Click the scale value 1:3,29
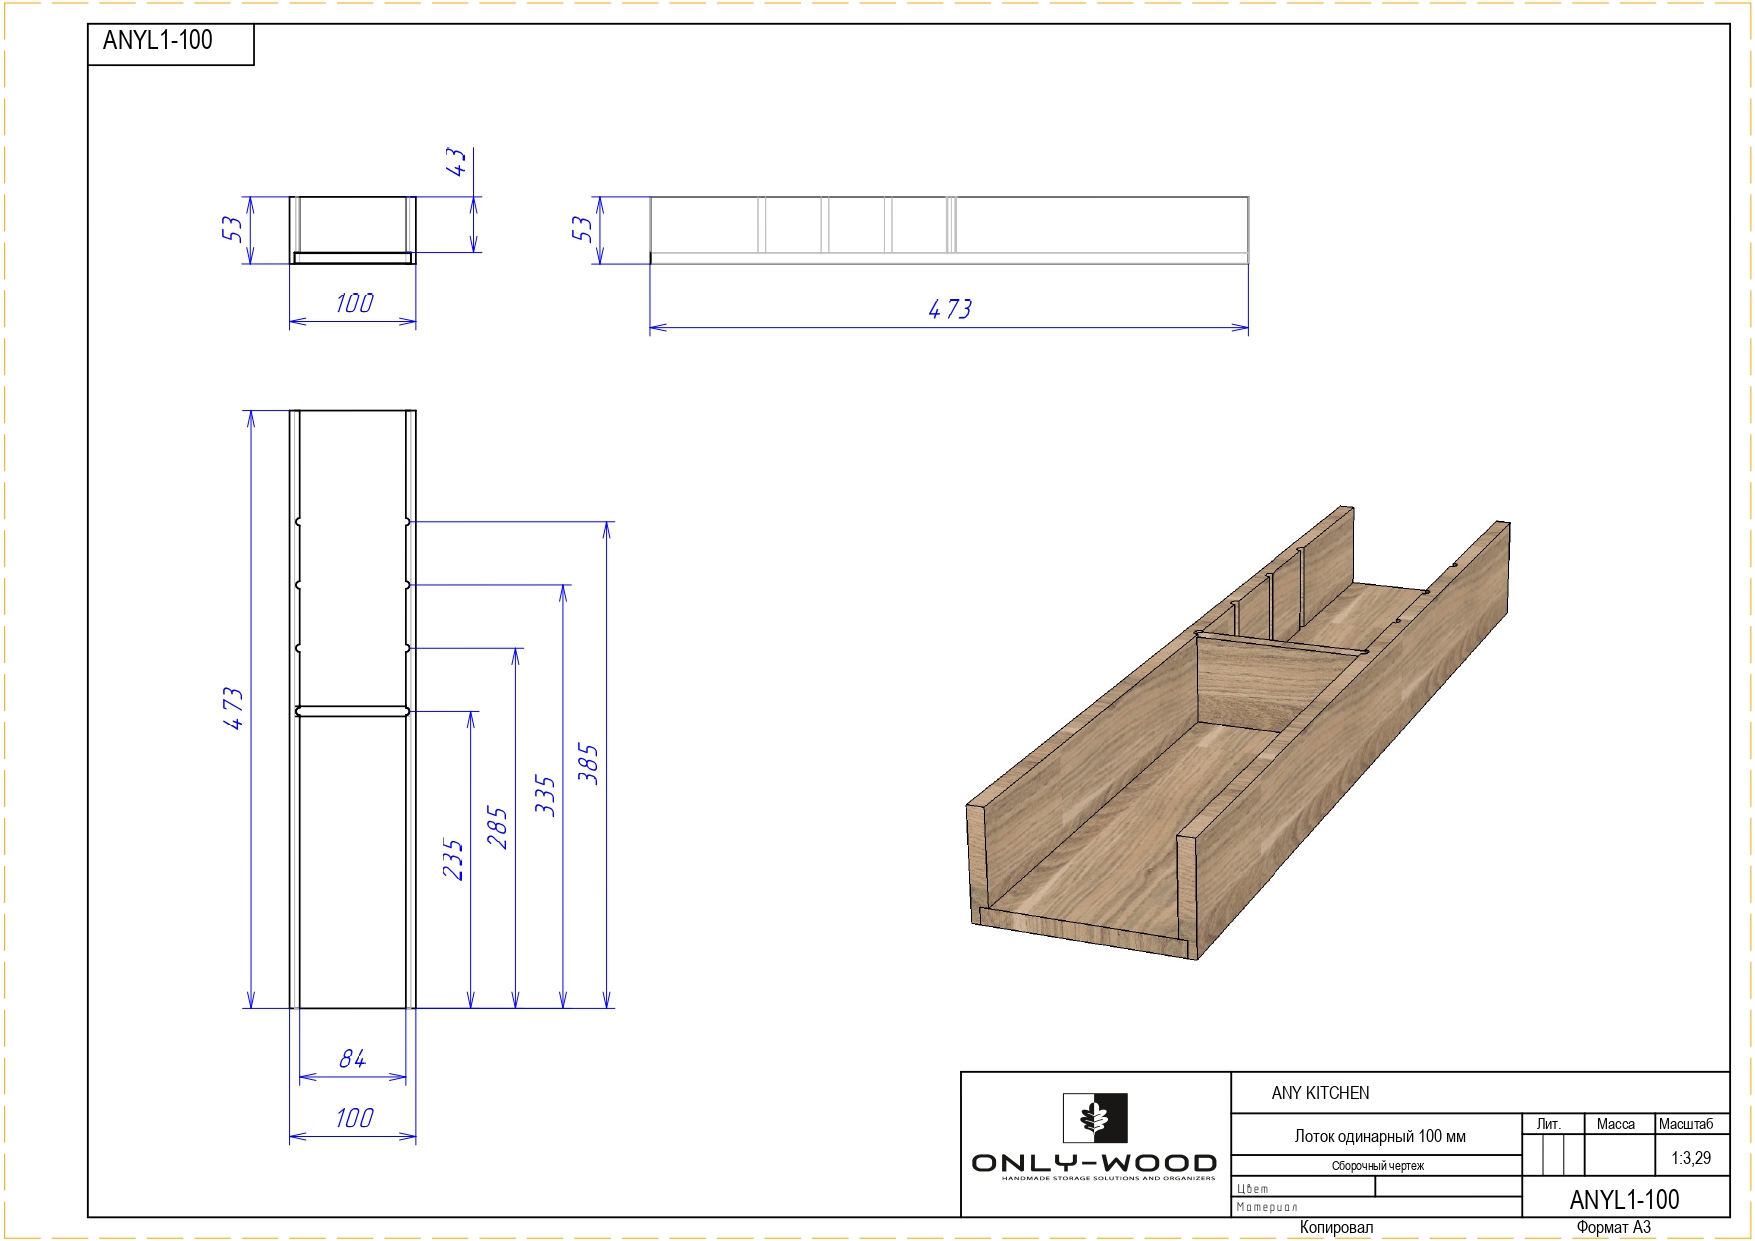 tap(1690, 1158)
